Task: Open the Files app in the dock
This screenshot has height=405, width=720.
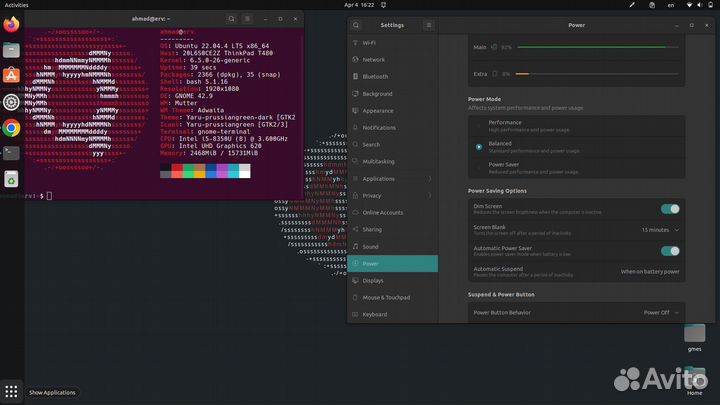Action: click(11, 50)
